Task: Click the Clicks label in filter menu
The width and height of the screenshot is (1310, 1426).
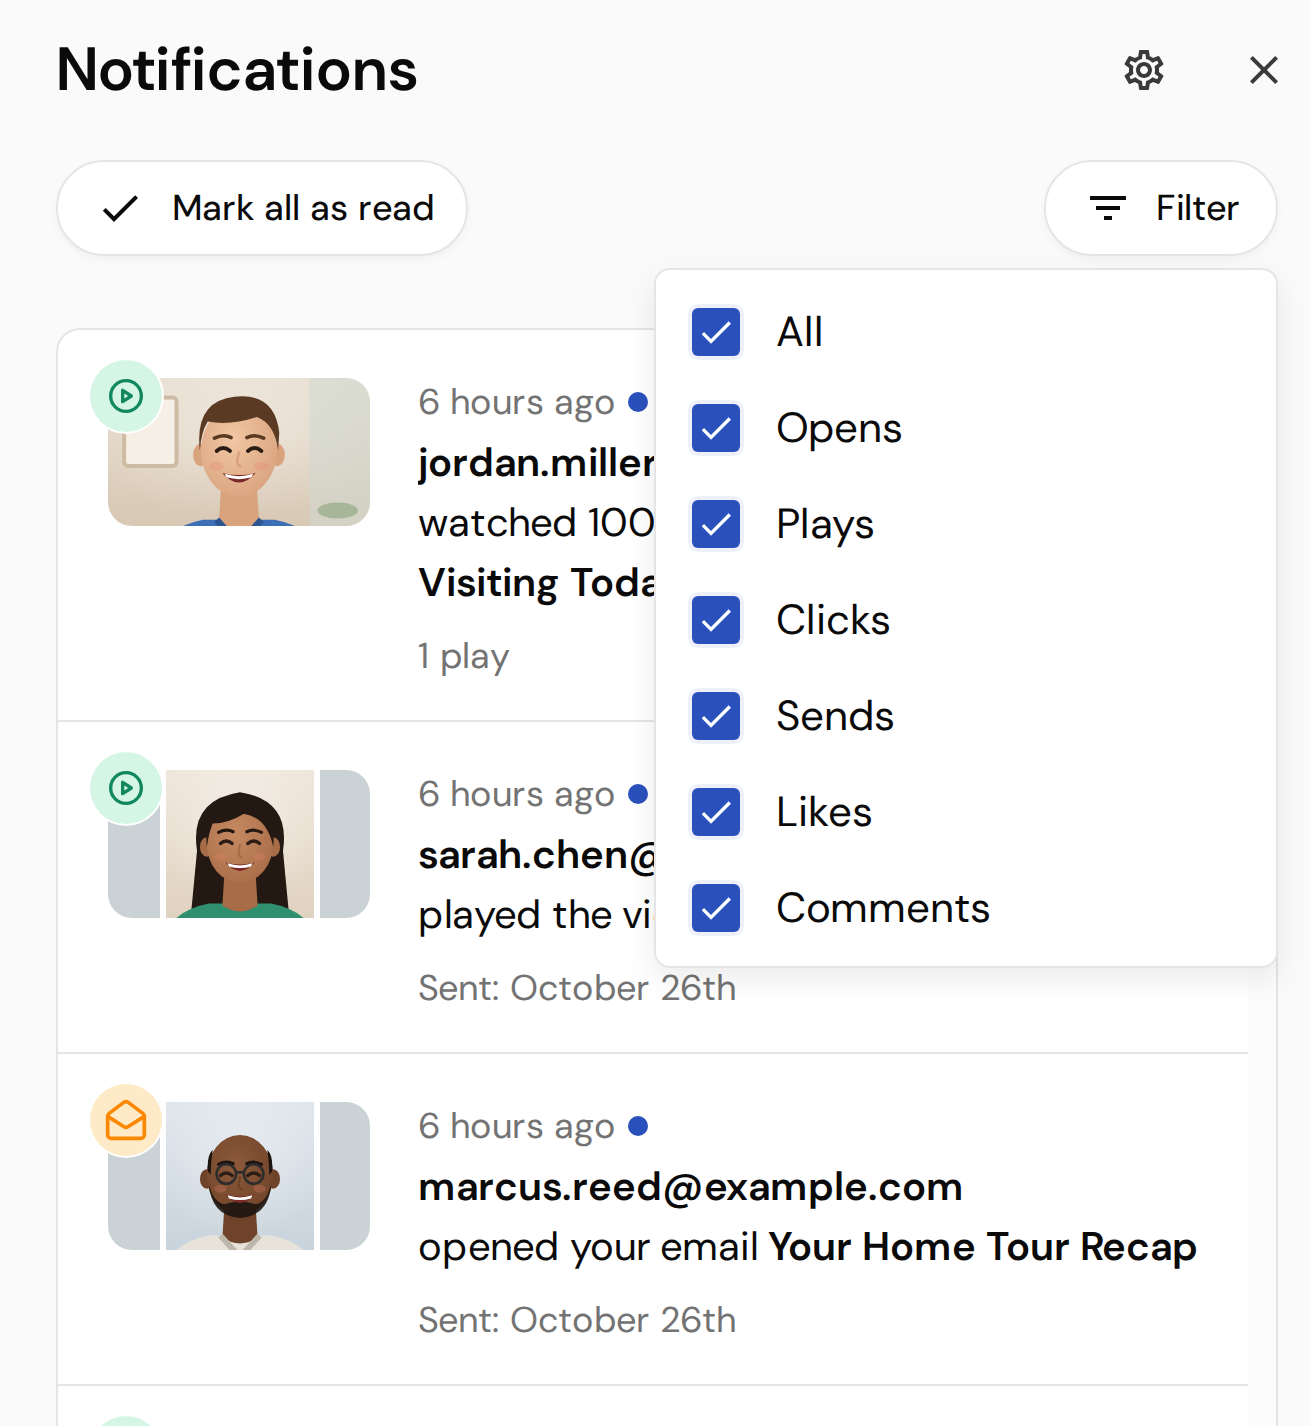Action: [x=833, y=620]
